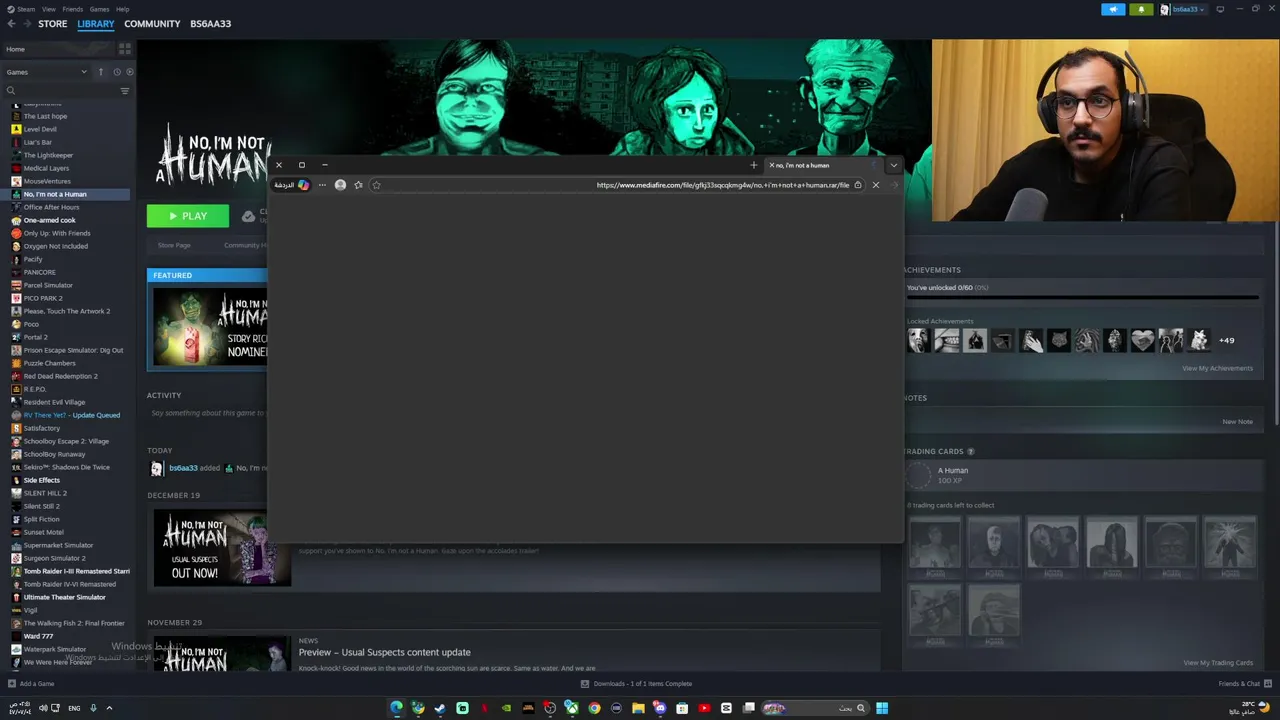This screenshot has height=720, width=1280.
Task: Open bs6aa33 account dropdown
Action: pyautogui.click(x=1183, y=9)
